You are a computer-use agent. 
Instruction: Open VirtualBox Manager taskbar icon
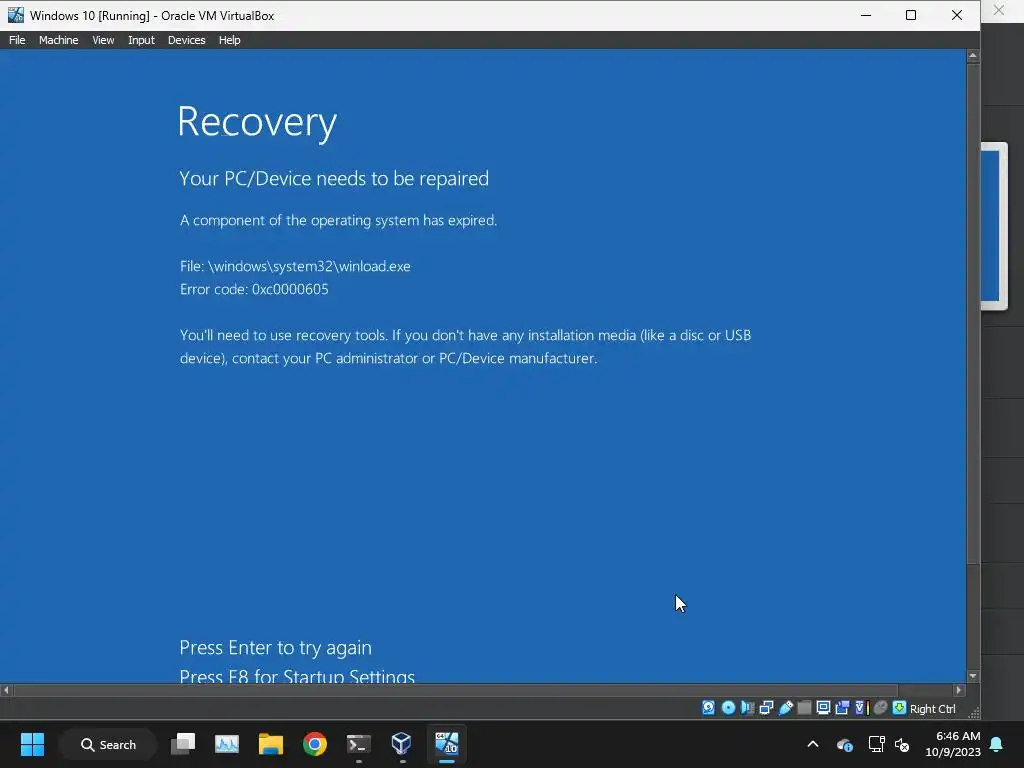(402, 744)
